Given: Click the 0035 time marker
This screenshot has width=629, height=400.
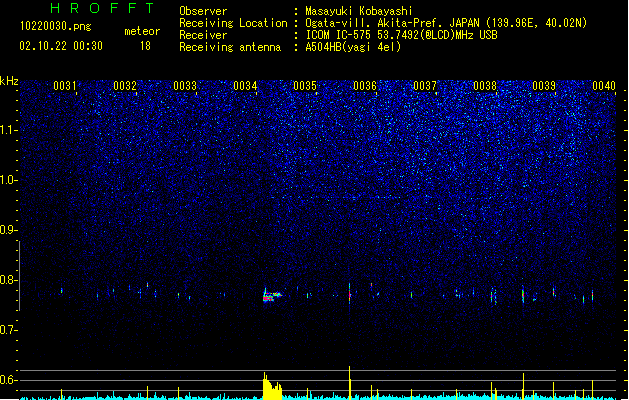Looking at the screenshot, I should 305,86.
